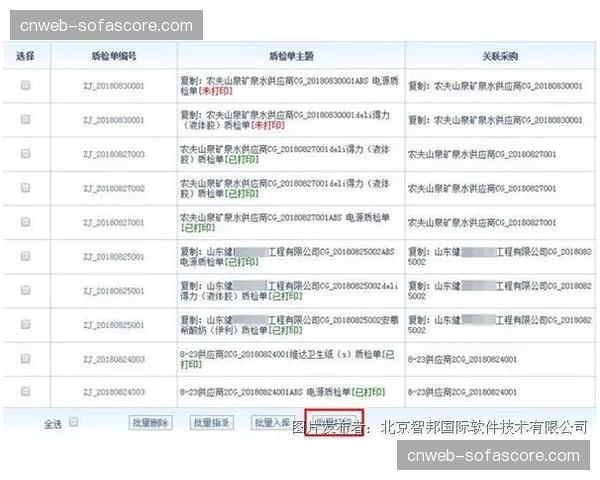Click 关联采购 cell in 维达卫生纸 row
Image resolution: width=600 pixels, height=480 pixels.
(x=462, y=359)
